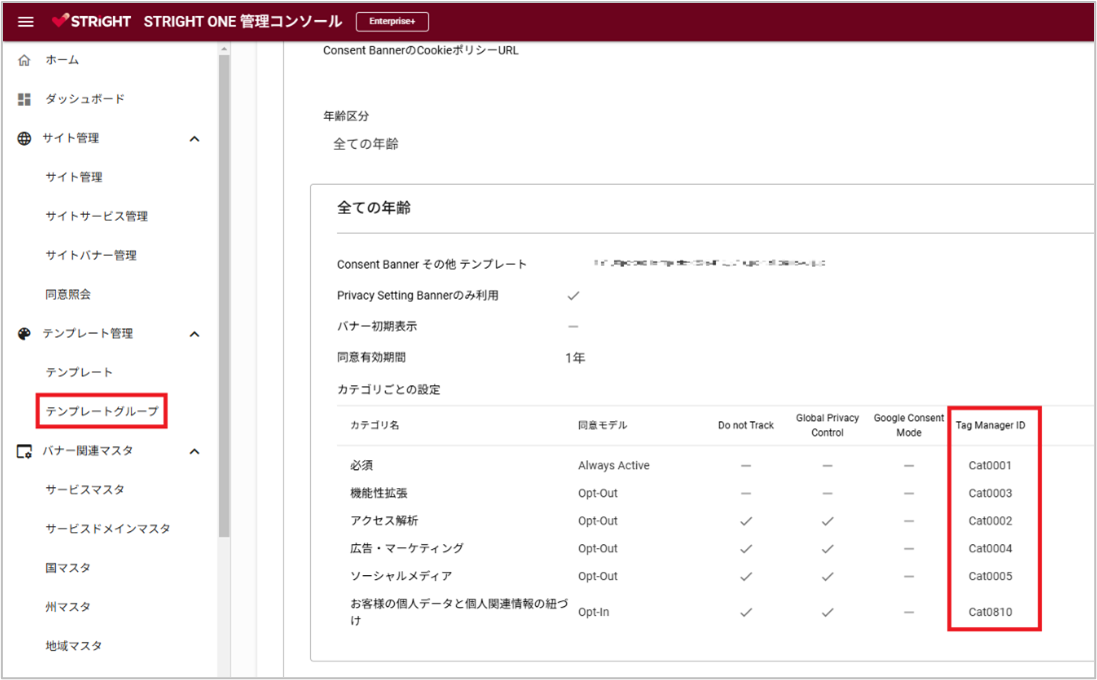Screen dimensions: 1097x680
Task: Click Do not Track check for アクセス解析
Action: 746,521
